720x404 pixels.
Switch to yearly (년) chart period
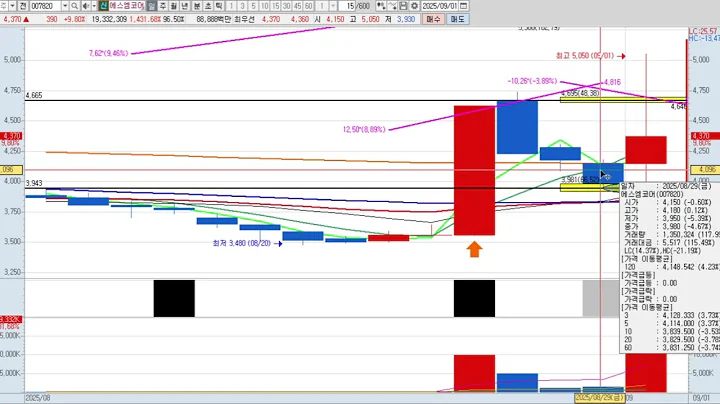[x=185, y=6]
